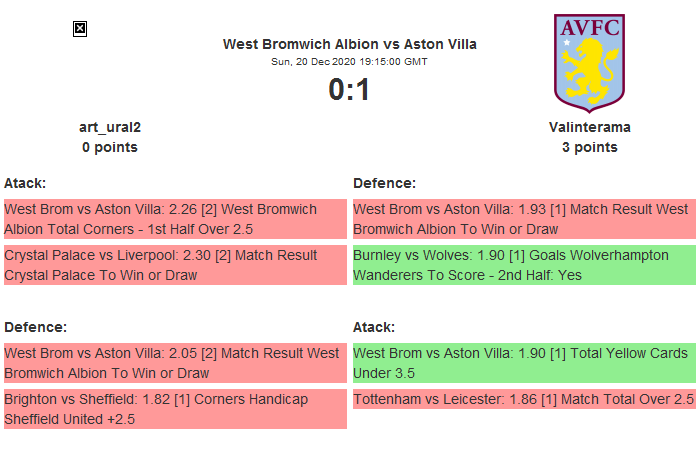
Task: Click the match date and time text
Action: pos(349,62)
